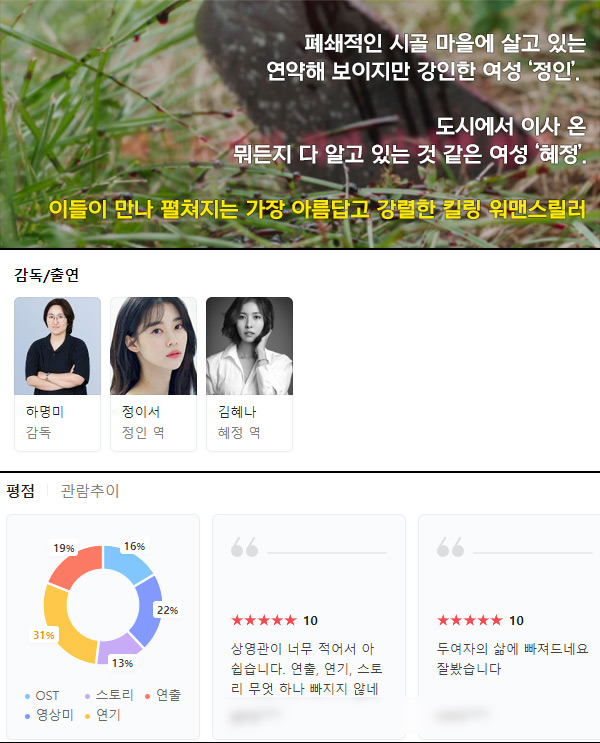
Task: Open director 하명미 profile photo
Action: 57,346
